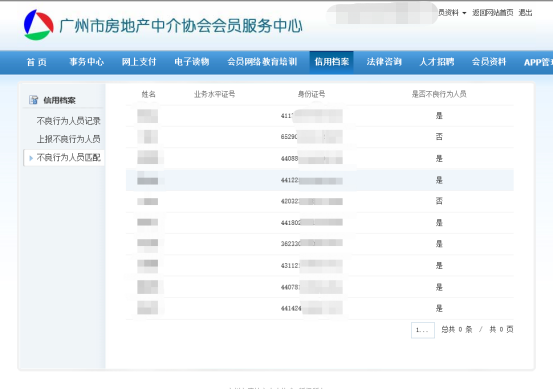The width and height of the screenshot is (553, 390).
Task: Open the 网上支付 nav tab
Action: coord(139,62)
